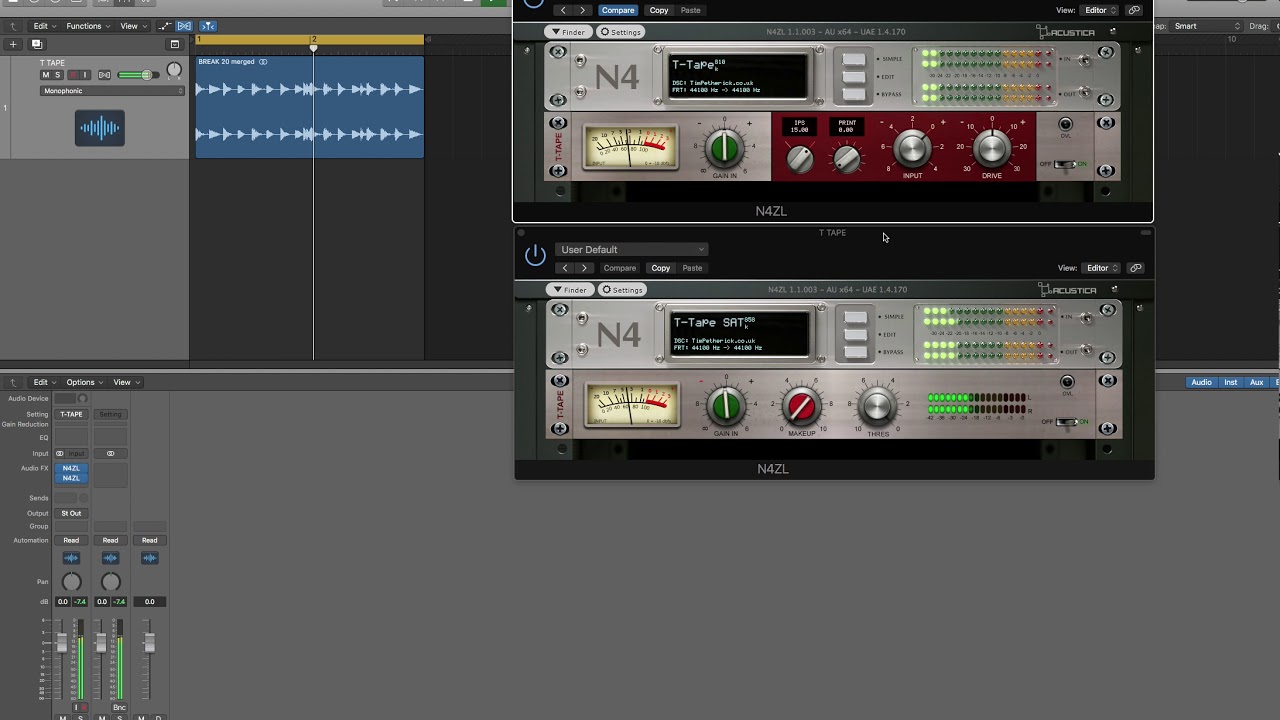1280x720 pixels.
Task: Switch mixer filter to Audio
Action: coord(1201,382)
